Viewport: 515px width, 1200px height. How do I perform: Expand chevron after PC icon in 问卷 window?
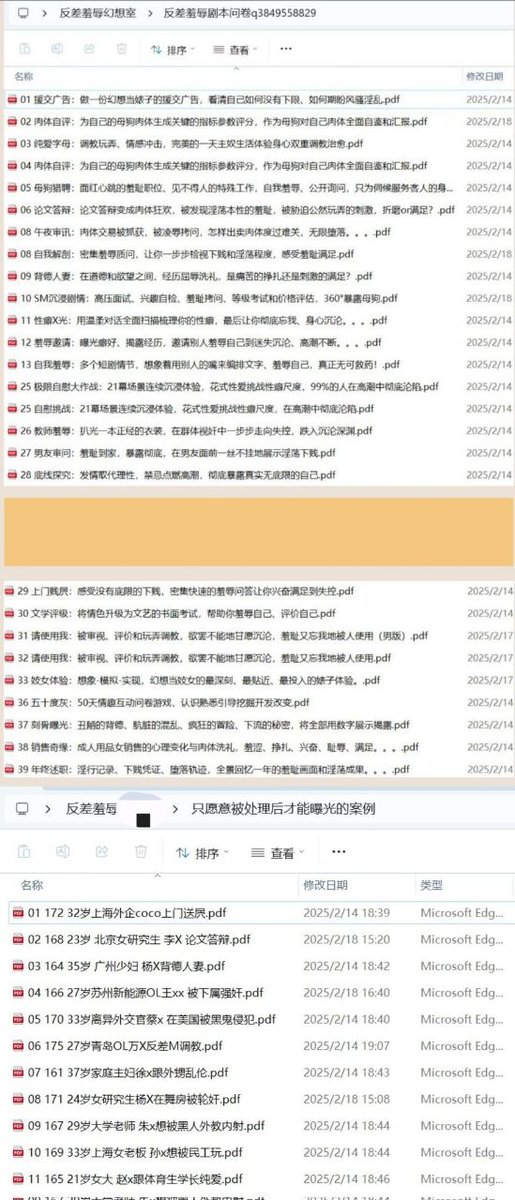45,14
